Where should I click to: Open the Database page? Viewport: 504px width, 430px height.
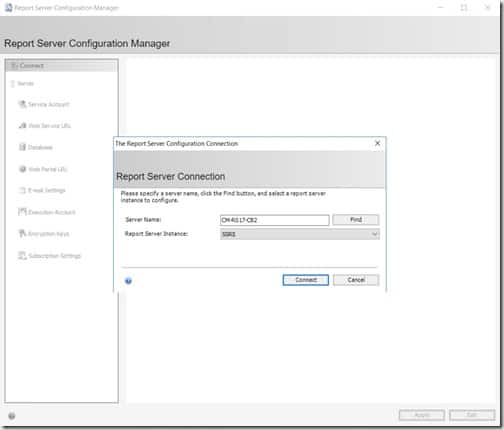point(40,147)
